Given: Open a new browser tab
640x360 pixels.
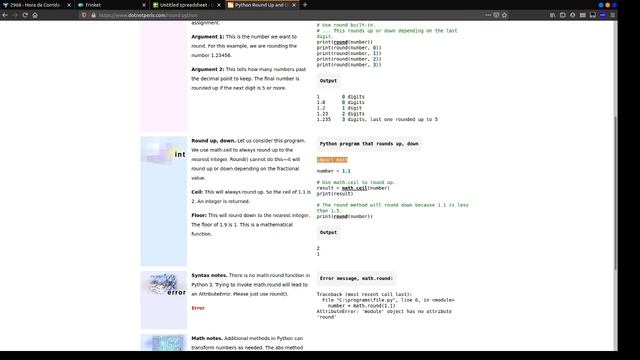Looking at the screenshot, I should [x=305, y=5].
